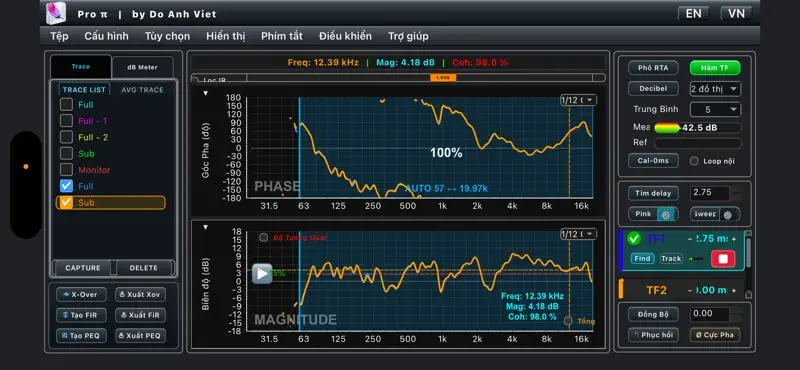This screenshot has height=370, width=800.
Task: Click the Phục hồi restore button
Action: click(x=653, y=335)
